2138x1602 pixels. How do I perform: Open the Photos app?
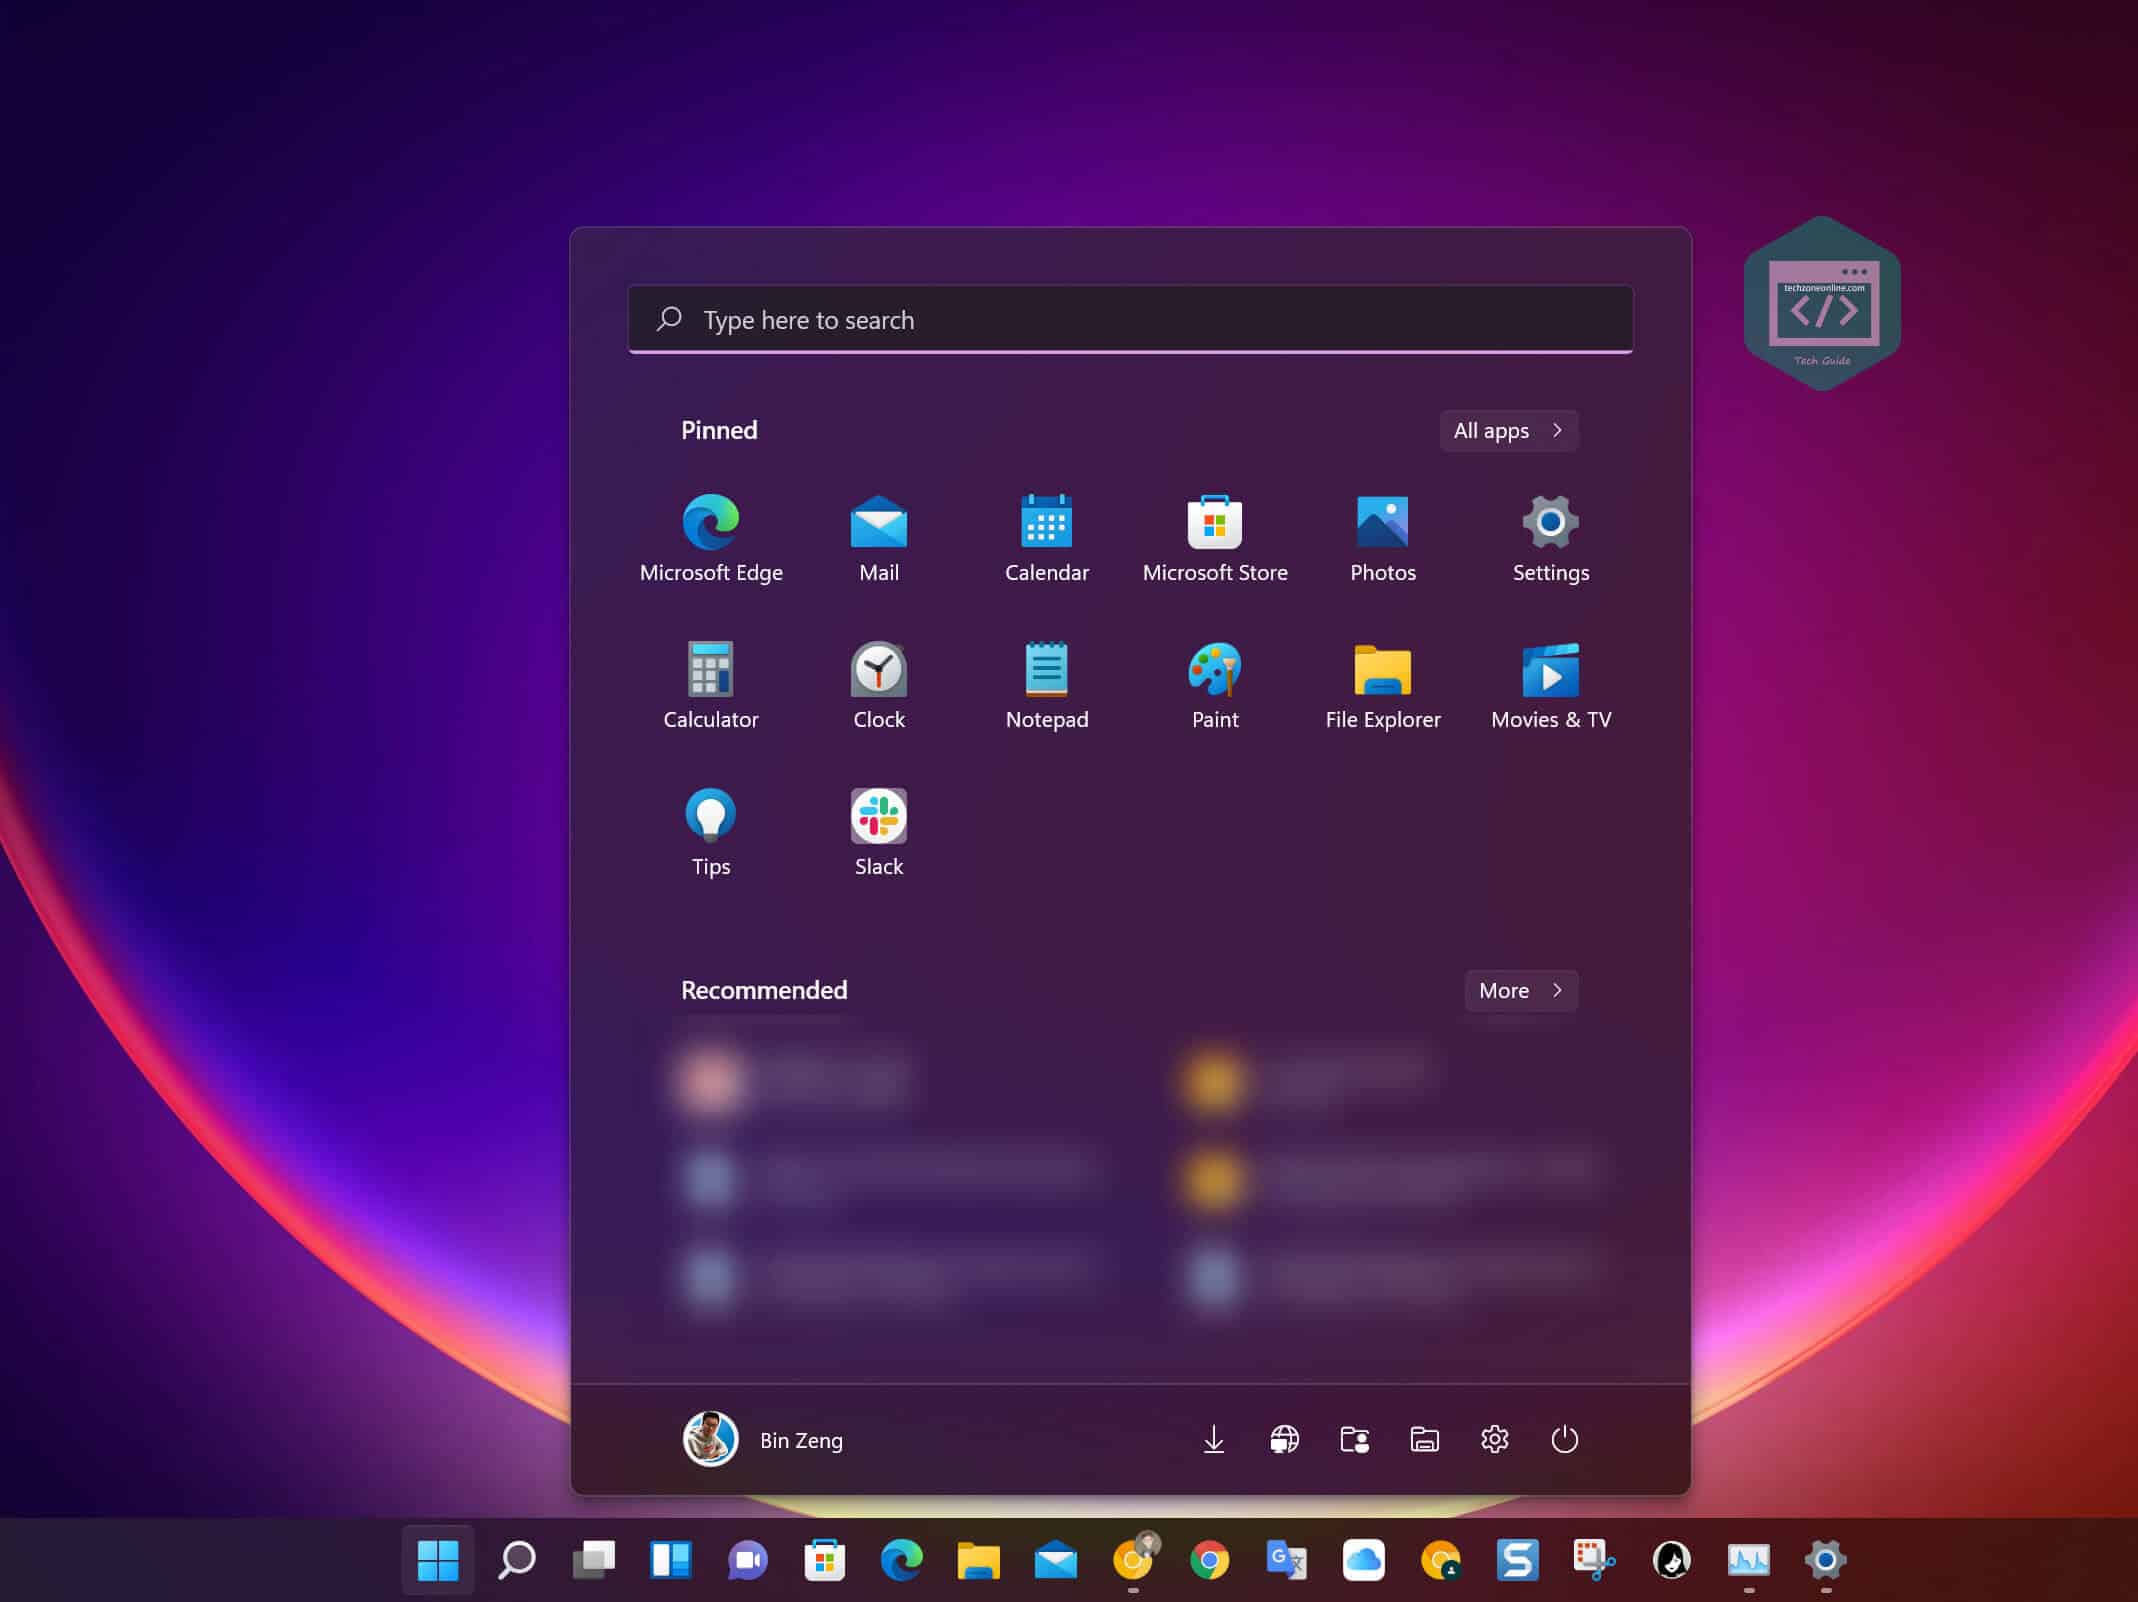click(x=1383, y=539)
